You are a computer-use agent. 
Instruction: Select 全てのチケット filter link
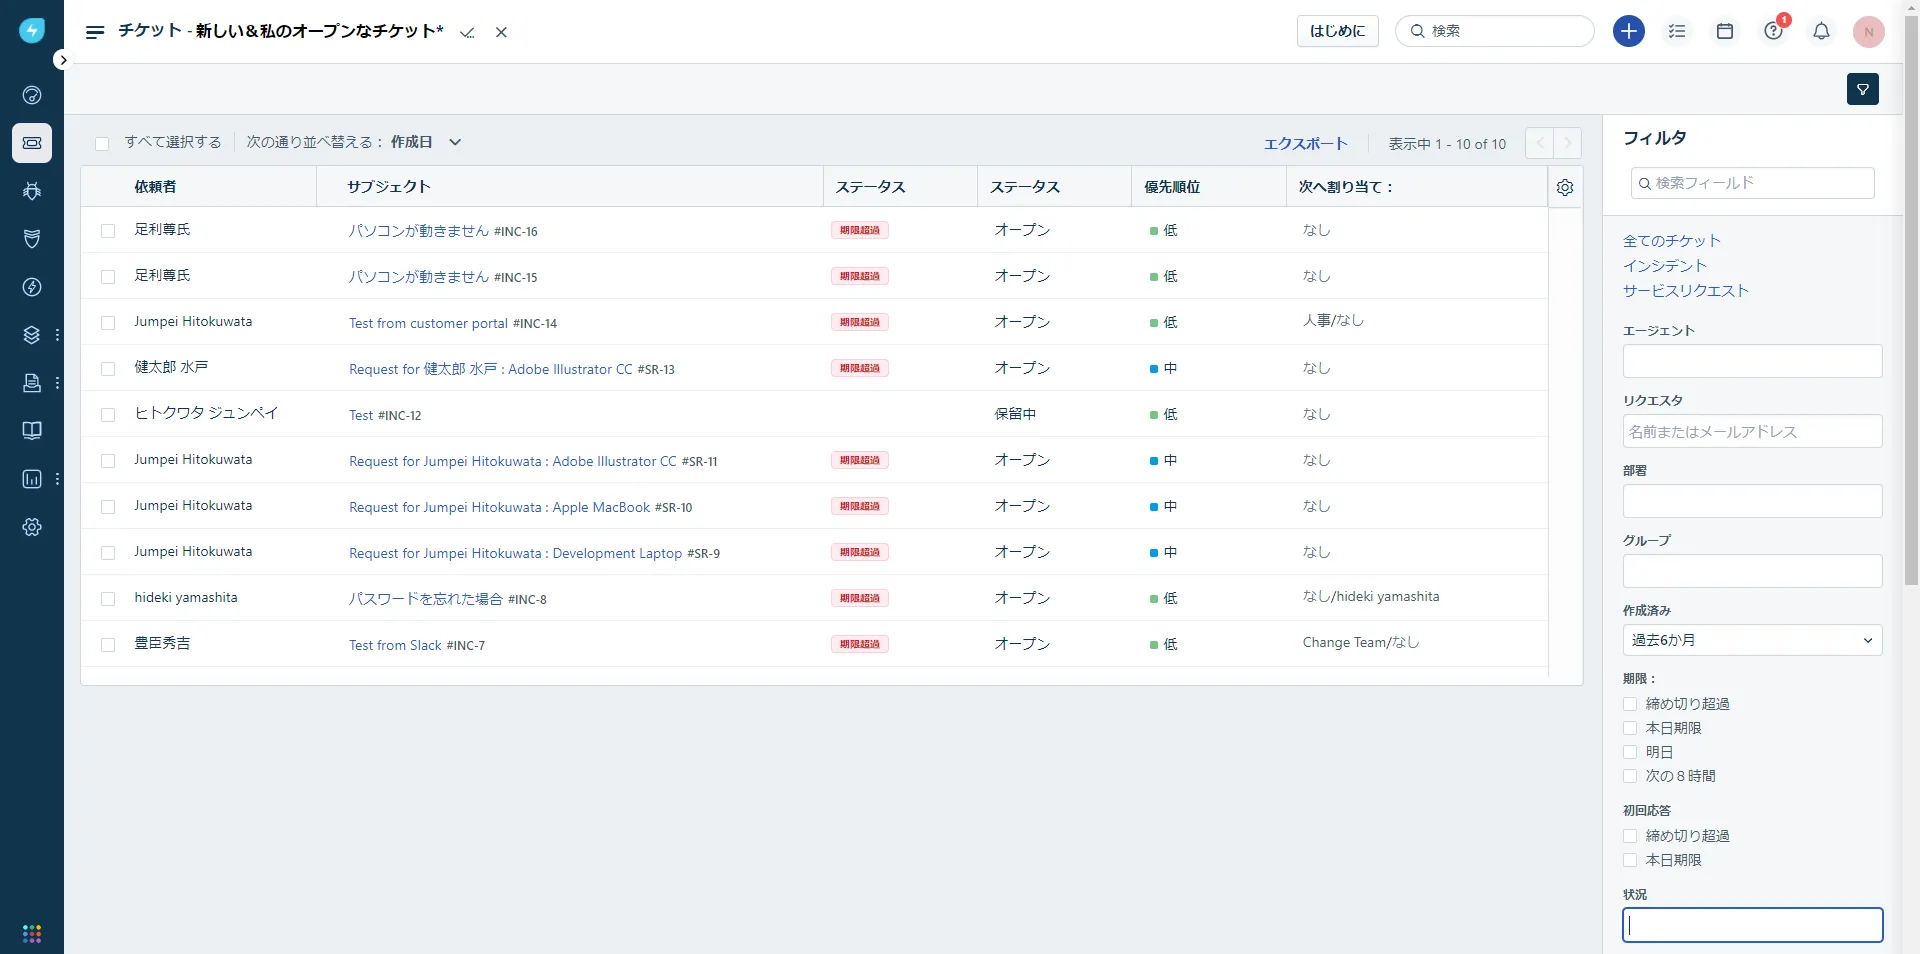point(1671,241)
